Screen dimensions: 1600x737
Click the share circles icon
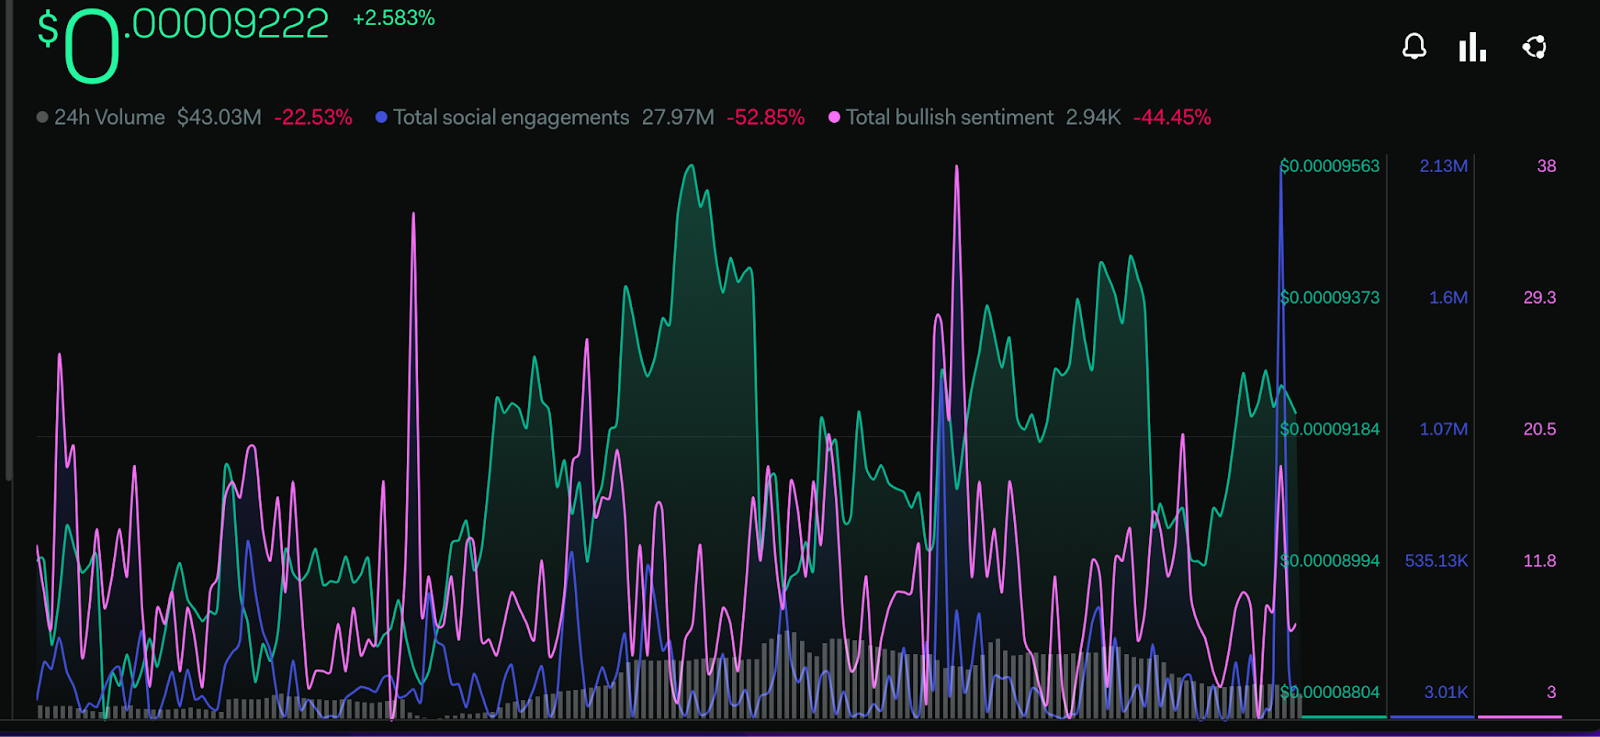pos(1534,46)
